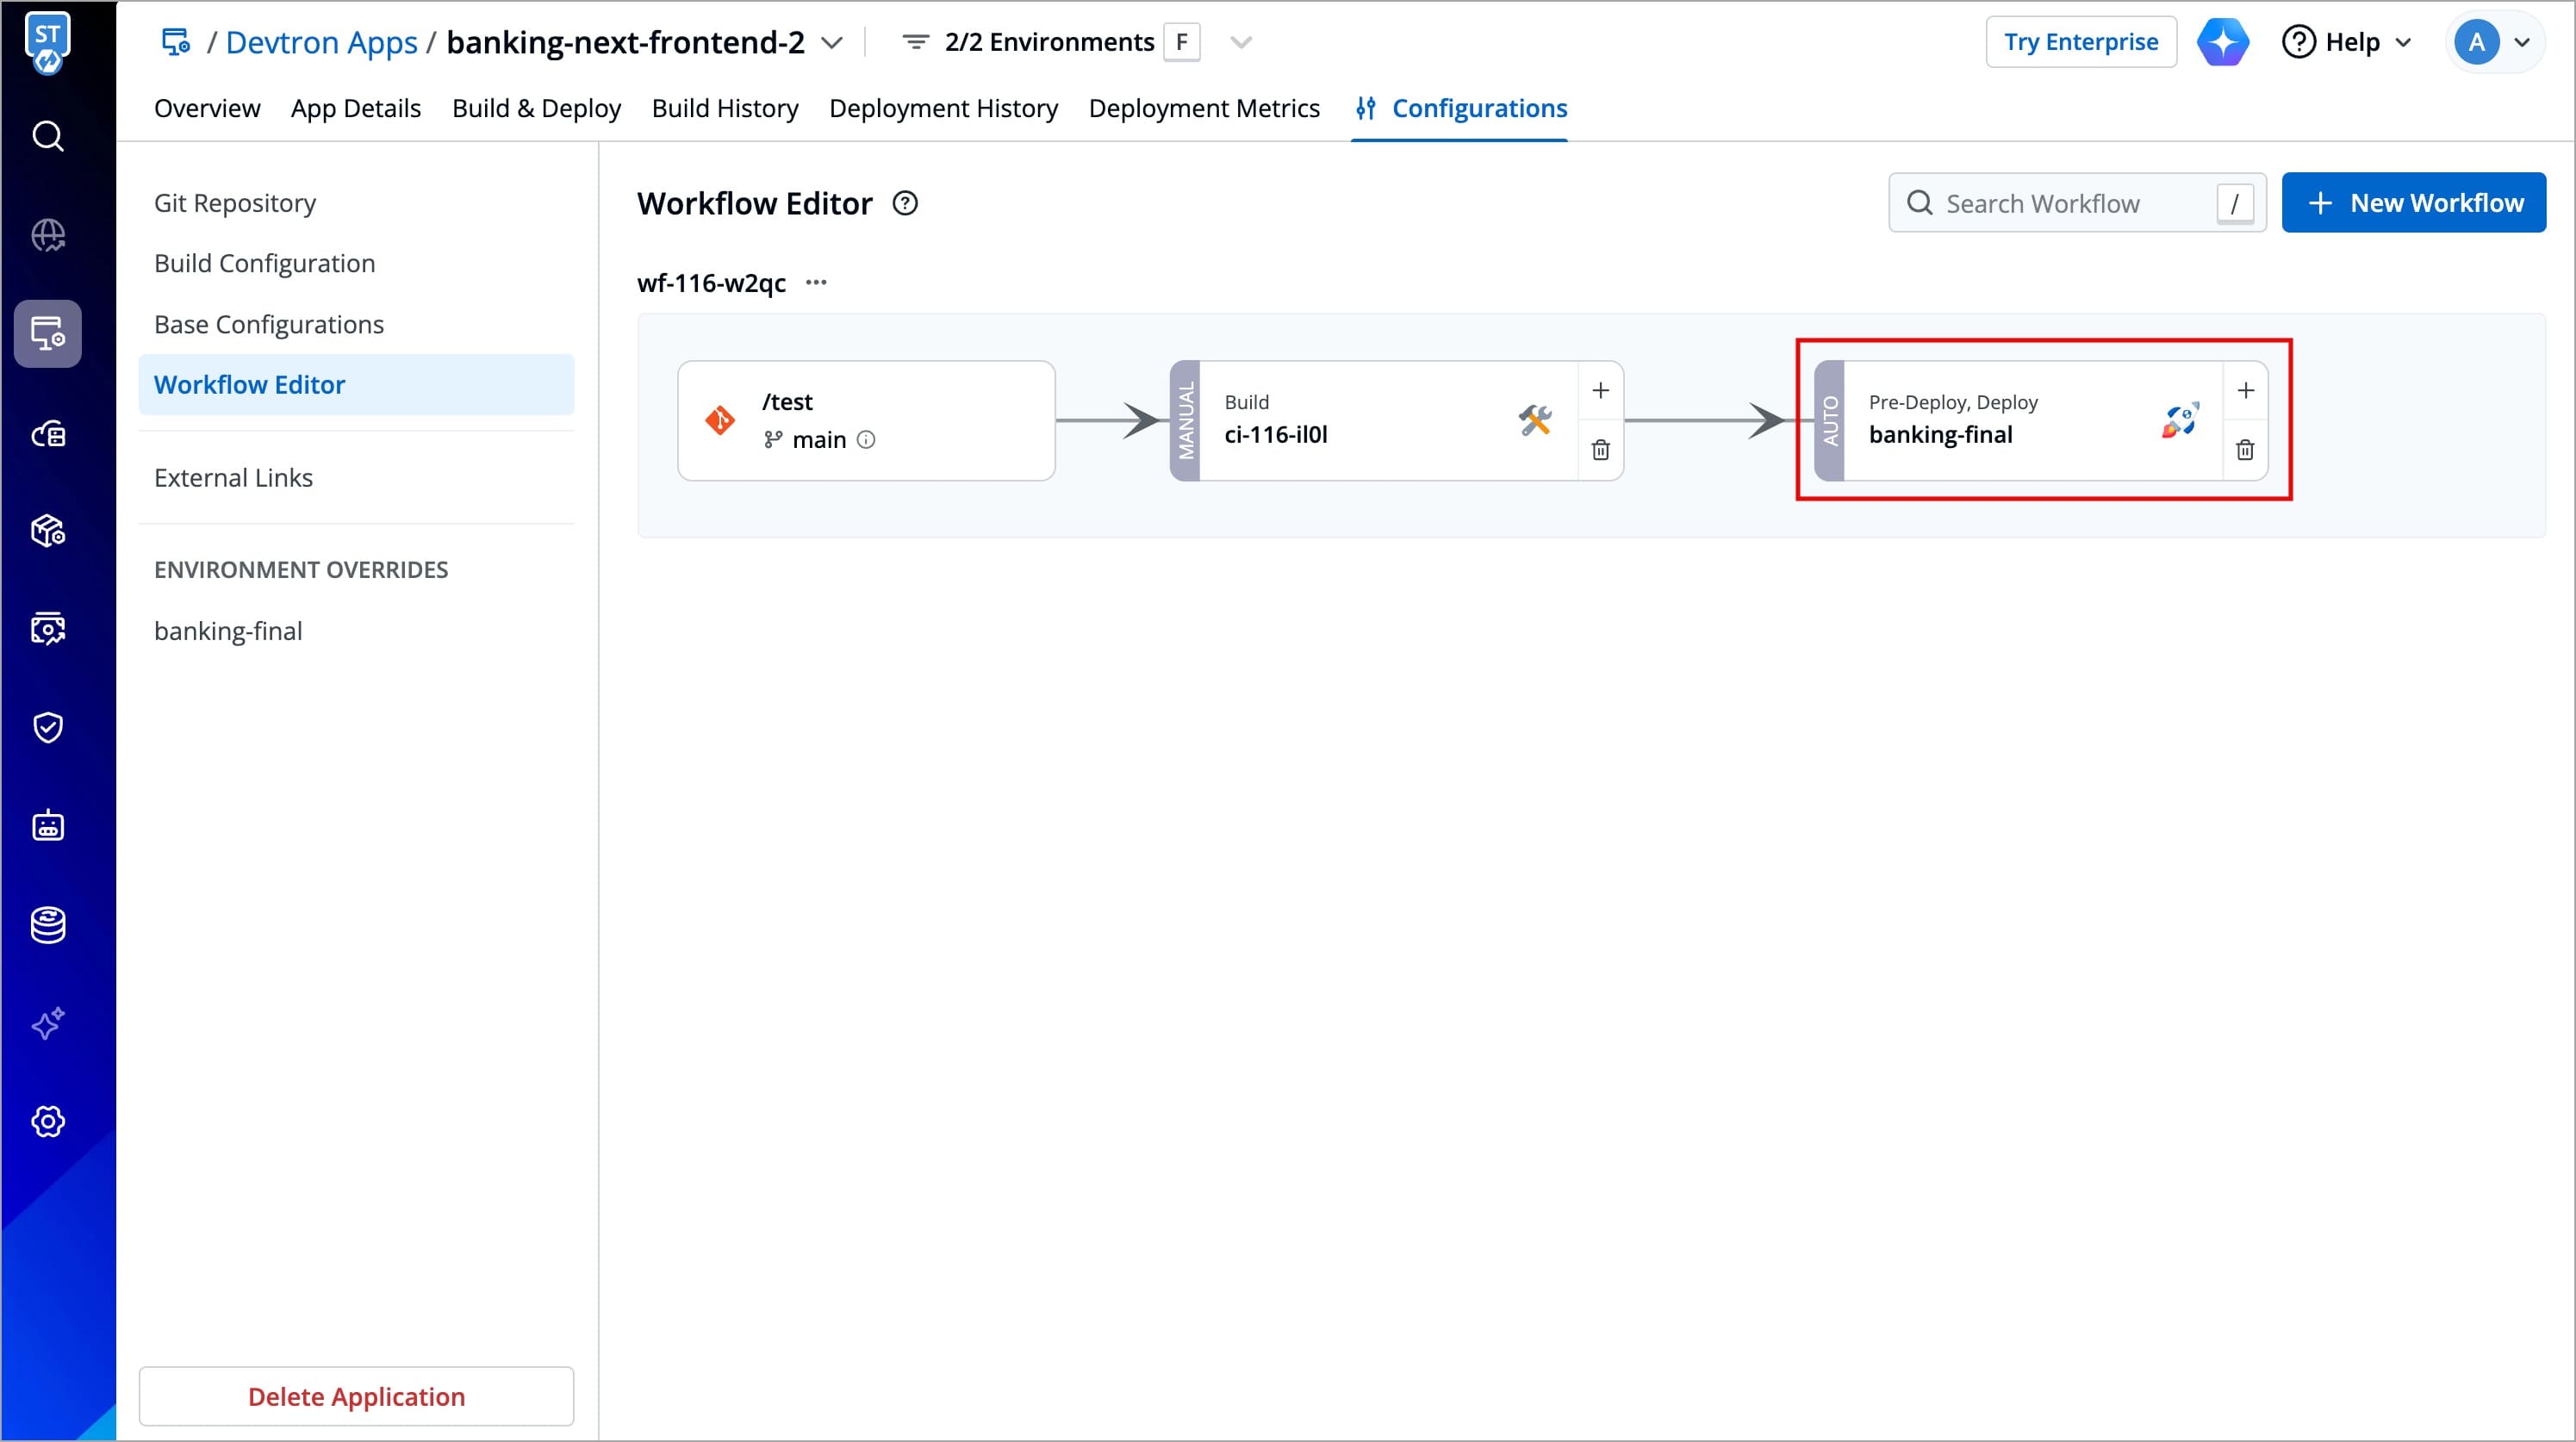The width and height of the screenshot is (2576, 1442).
Task: Click the AI assistant sparkle icon
Action: point(2222,42)
